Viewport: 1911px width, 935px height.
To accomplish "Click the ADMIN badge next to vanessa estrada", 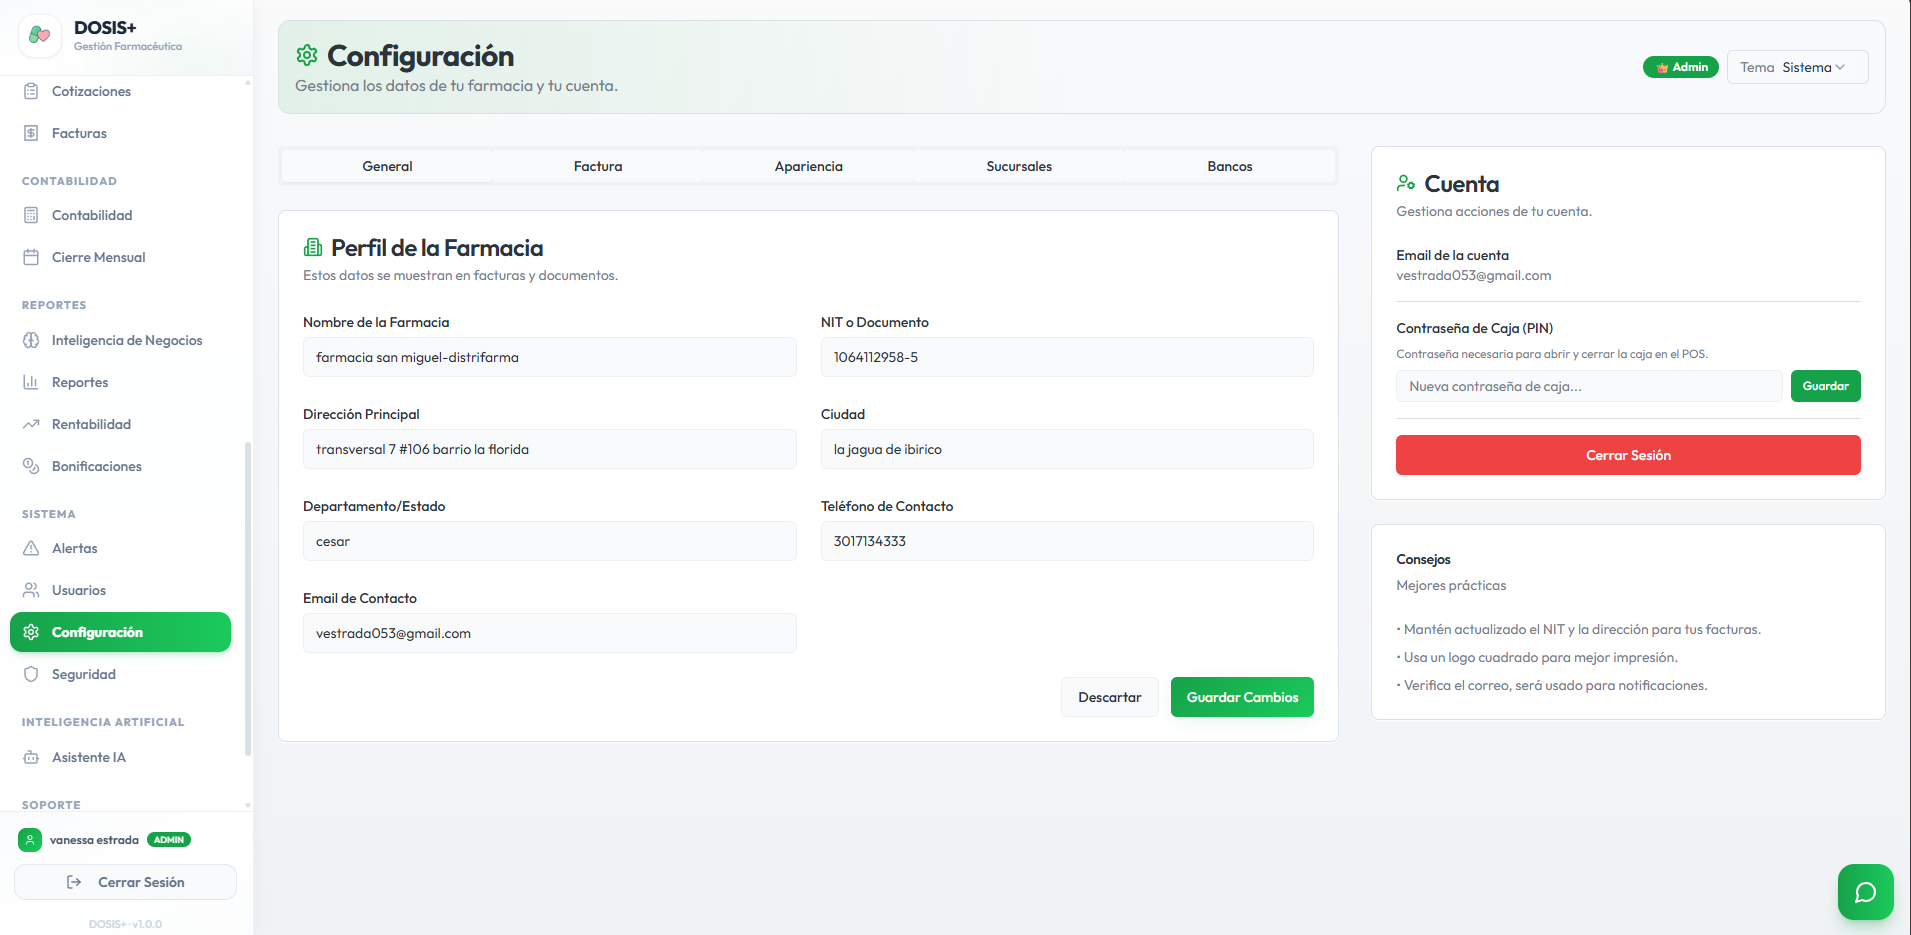I will click(x=169, y=840).
